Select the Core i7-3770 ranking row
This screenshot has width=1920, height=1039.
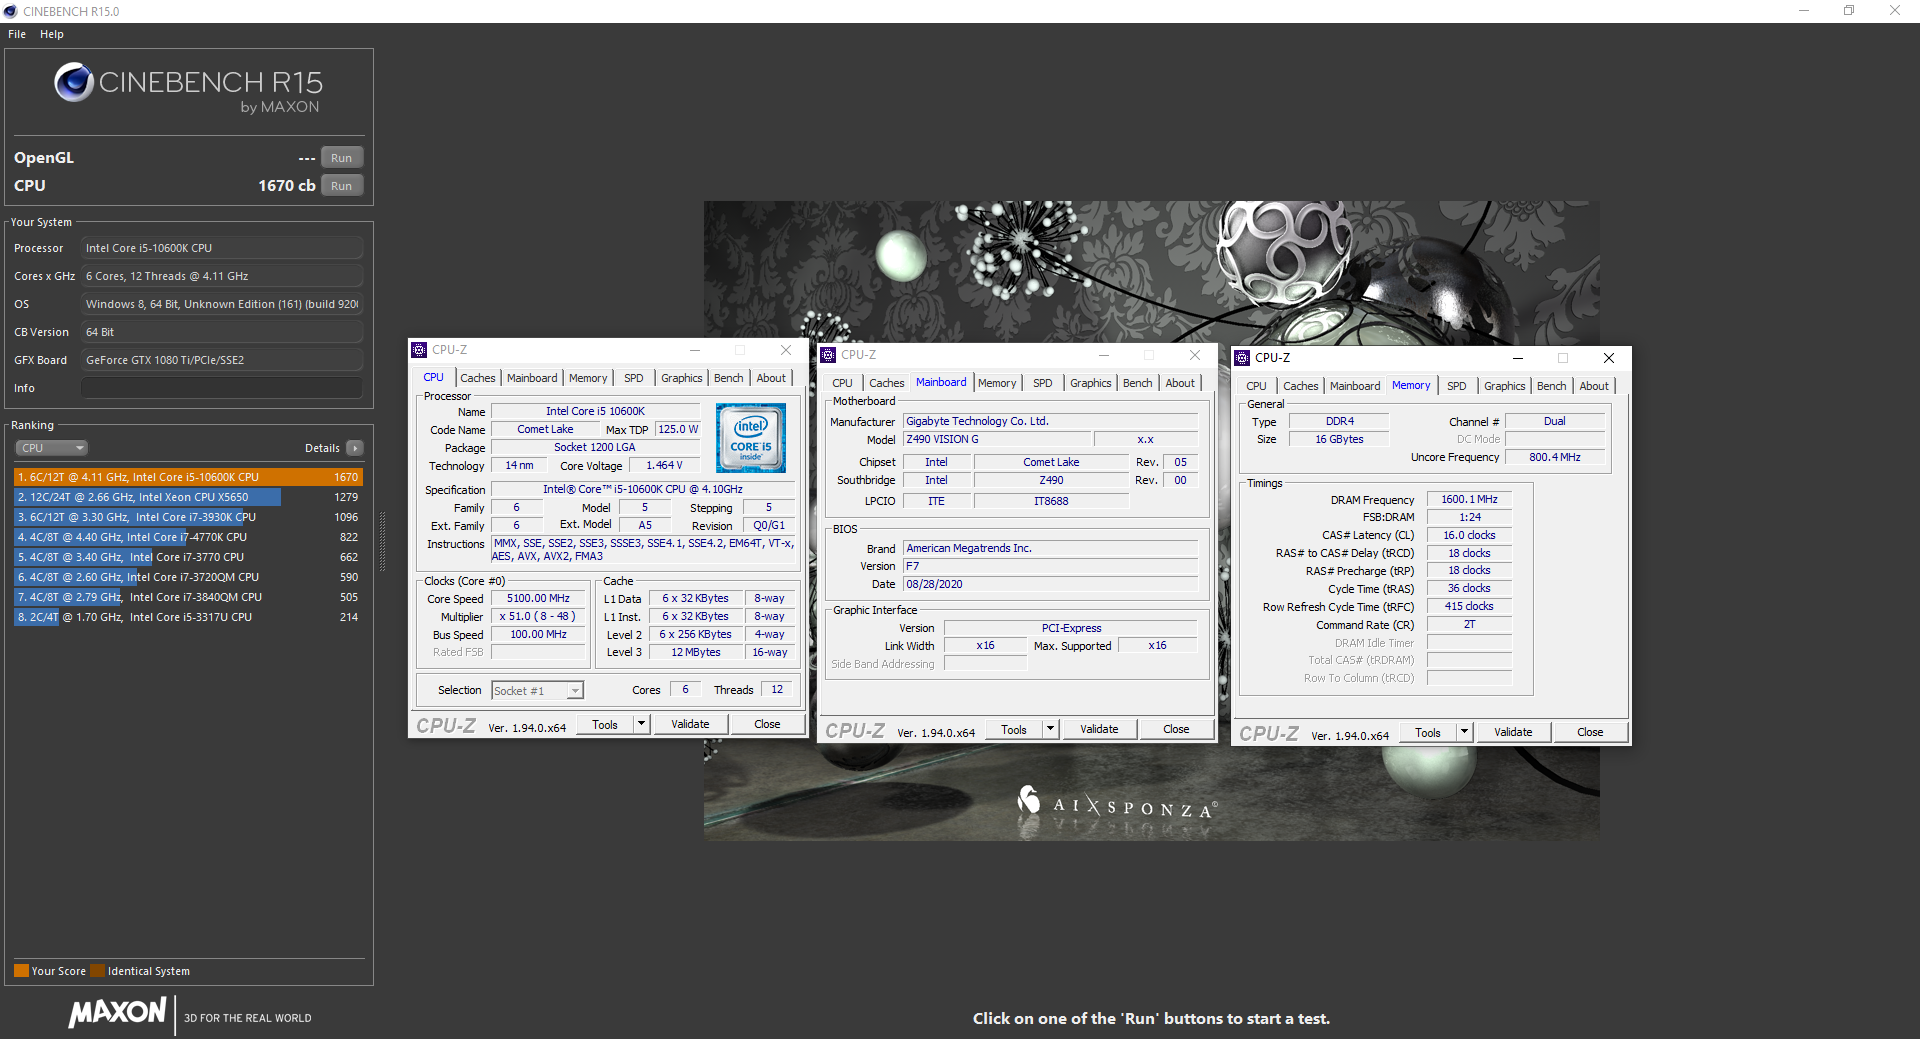[x=188, y=557]
